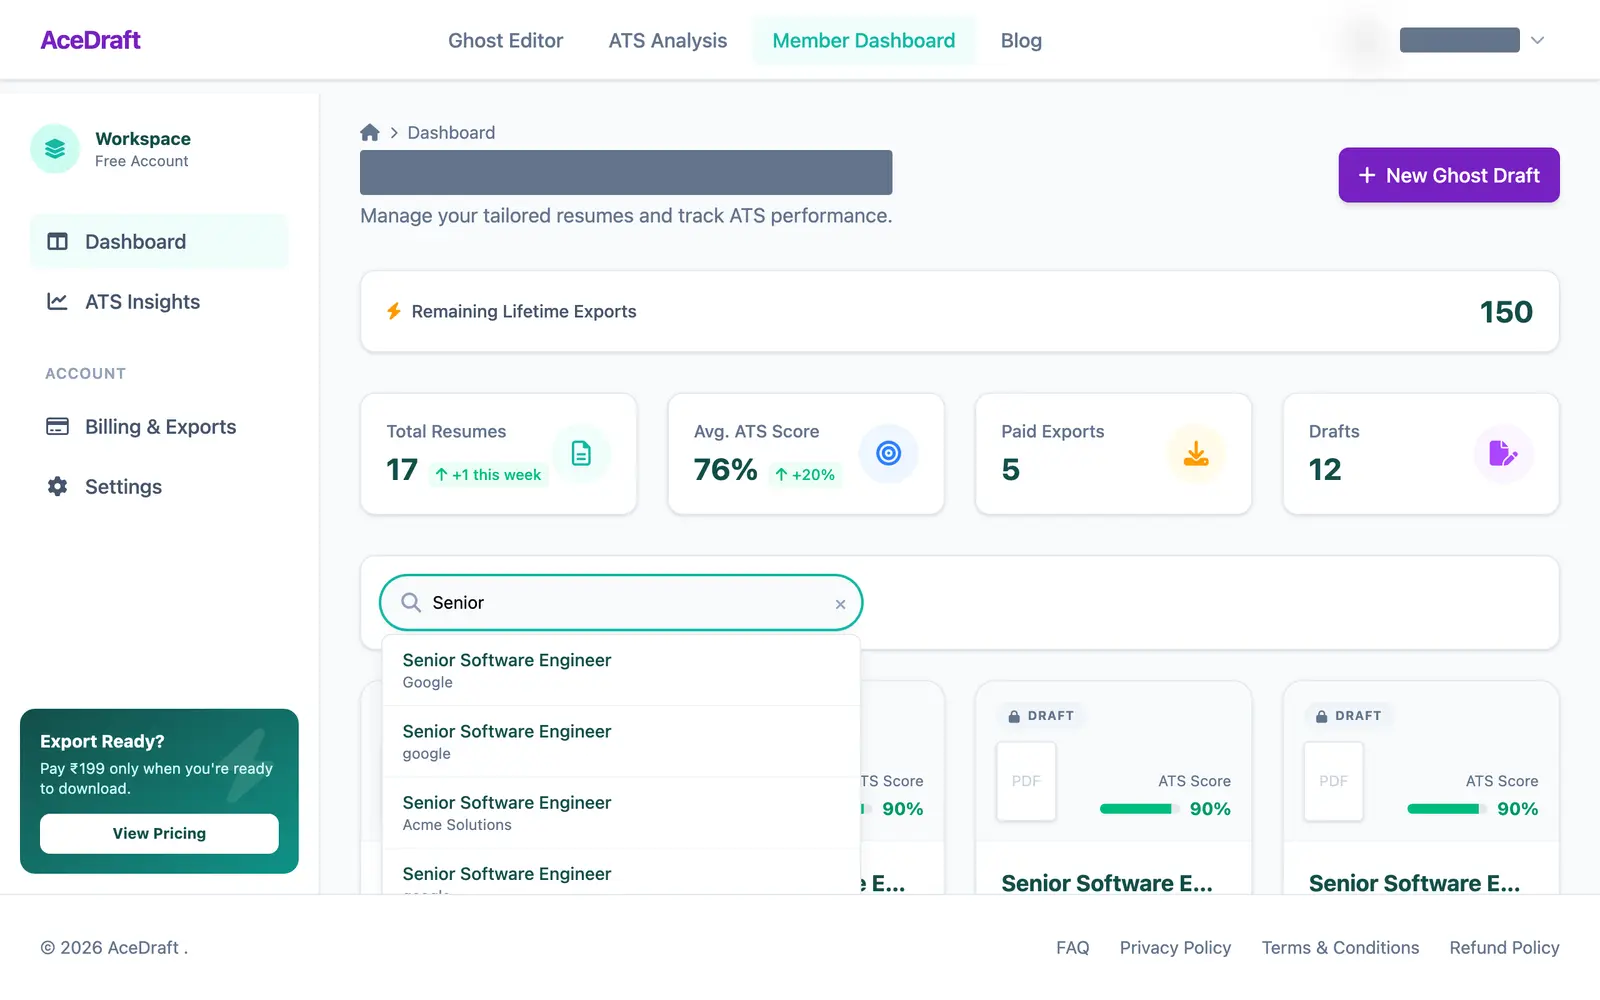This screenshot has height=1000, width=1600.
Task: Select the ATS Insights sidebar item
Action: [x=159, y=302]
